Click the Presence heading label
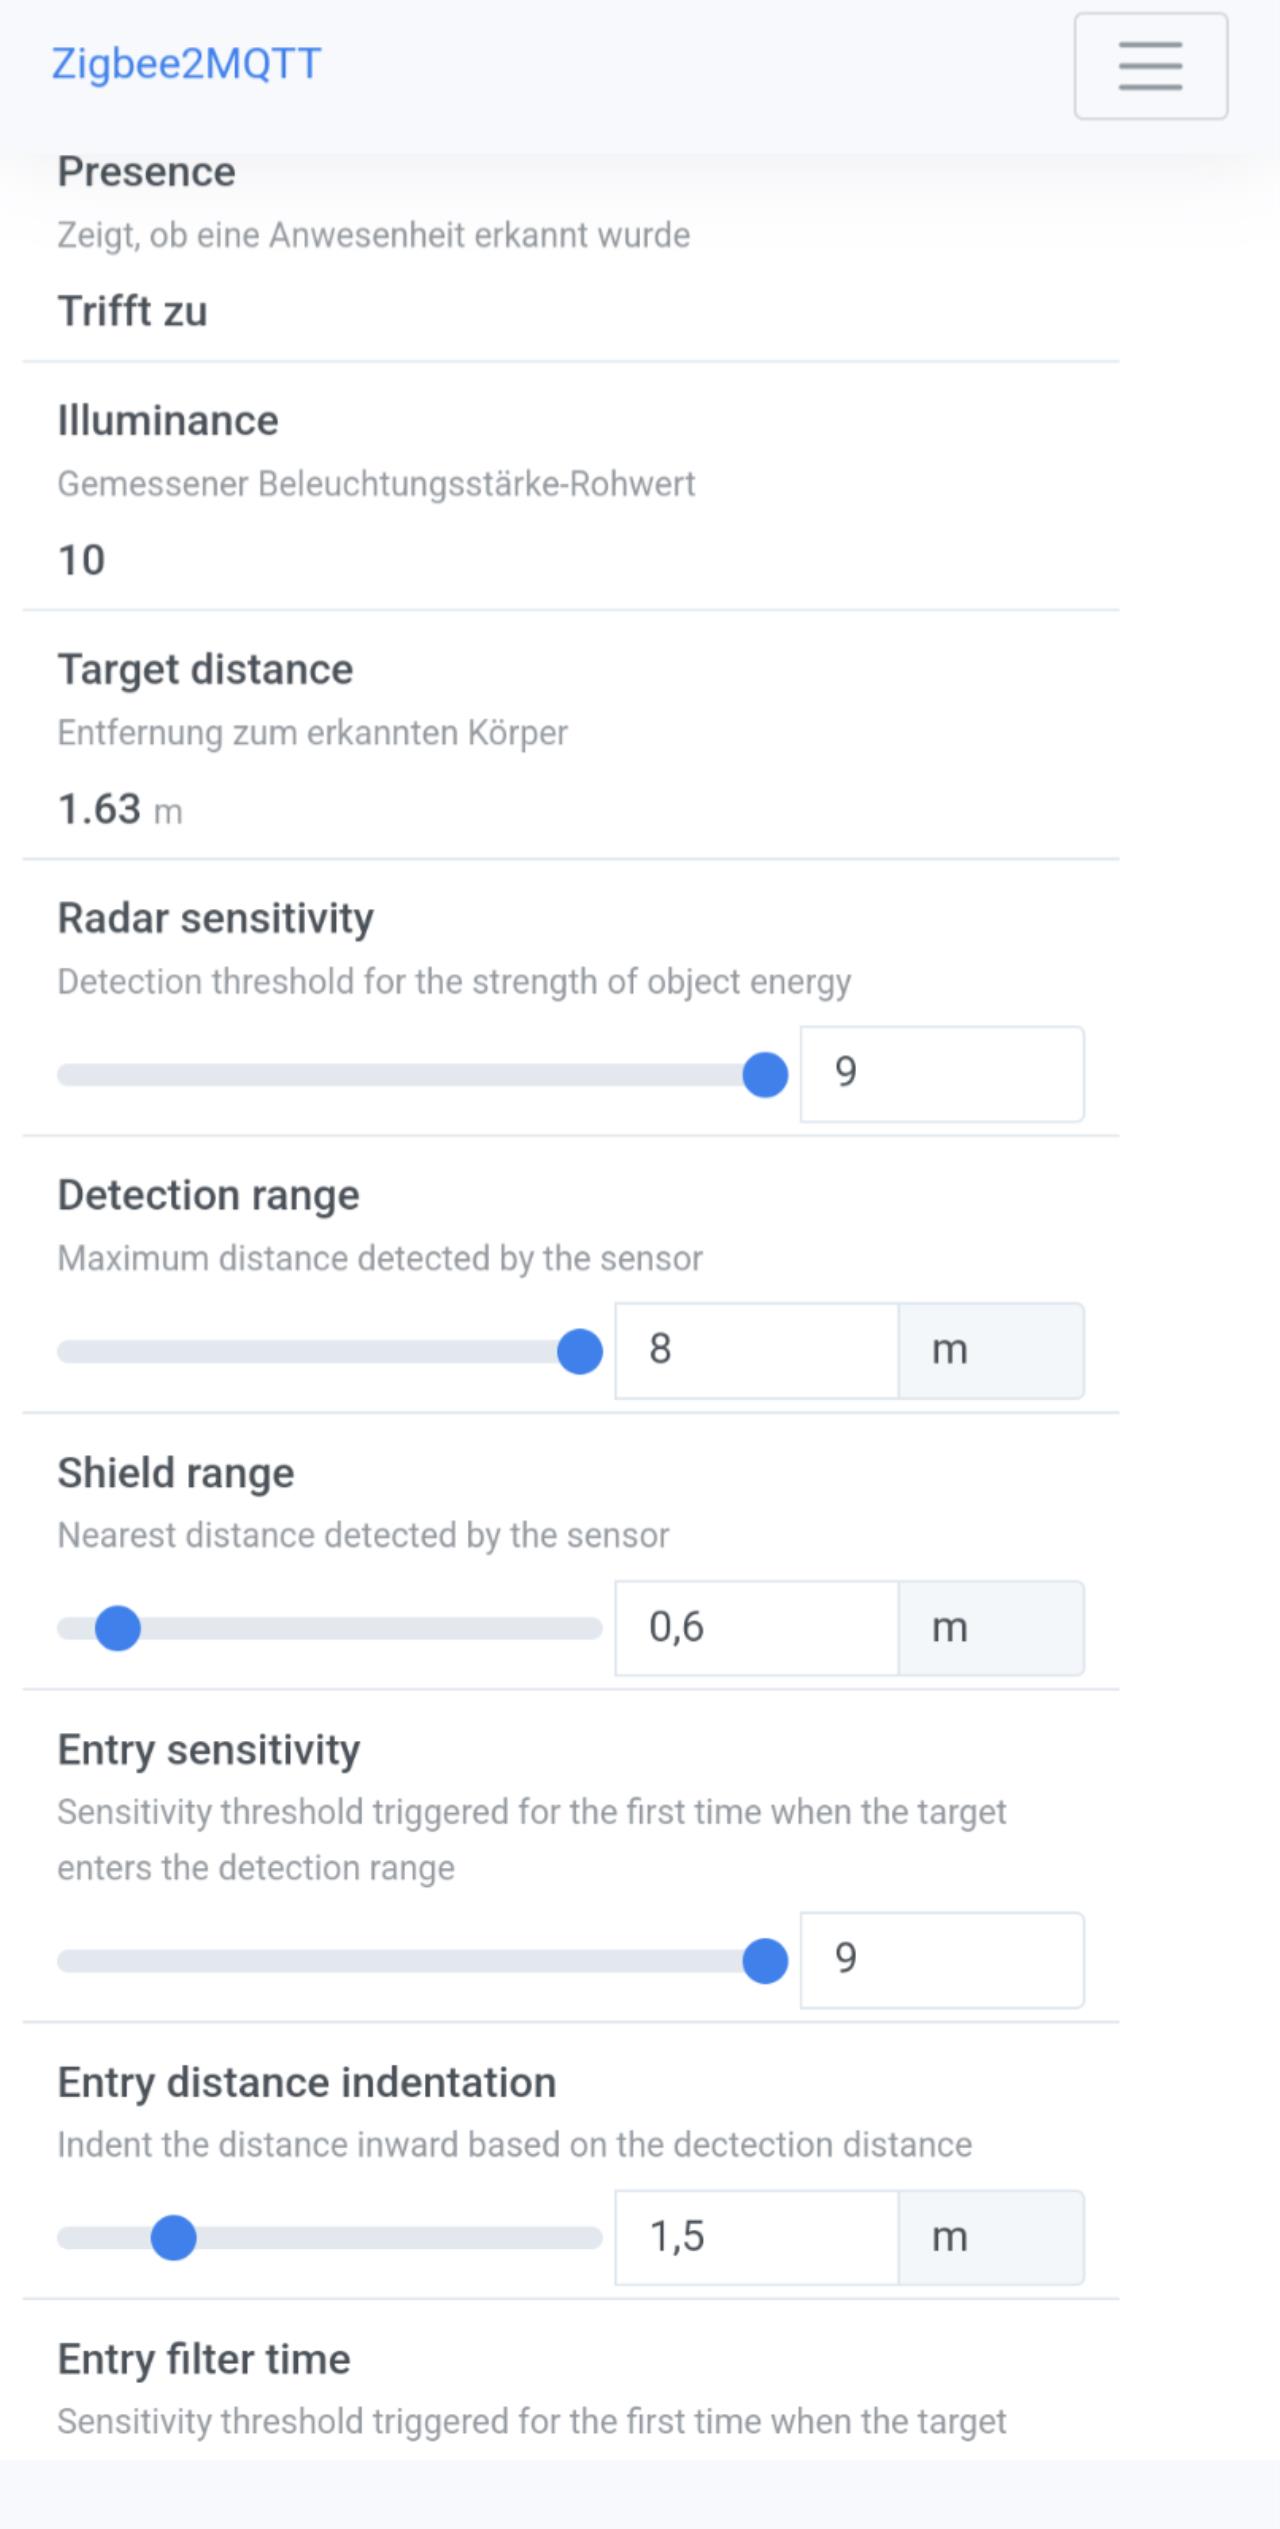 146,172
